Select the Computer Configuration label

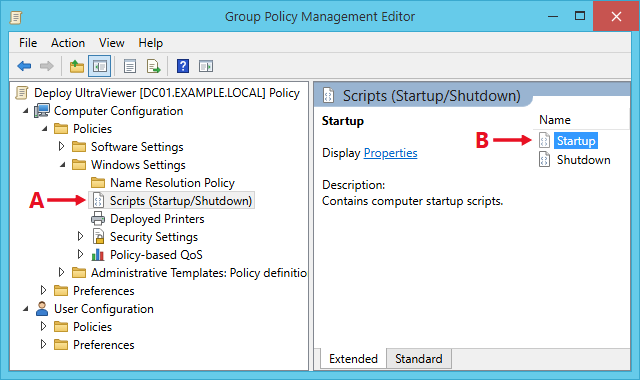pyautogui.click(x=118, y=111)
